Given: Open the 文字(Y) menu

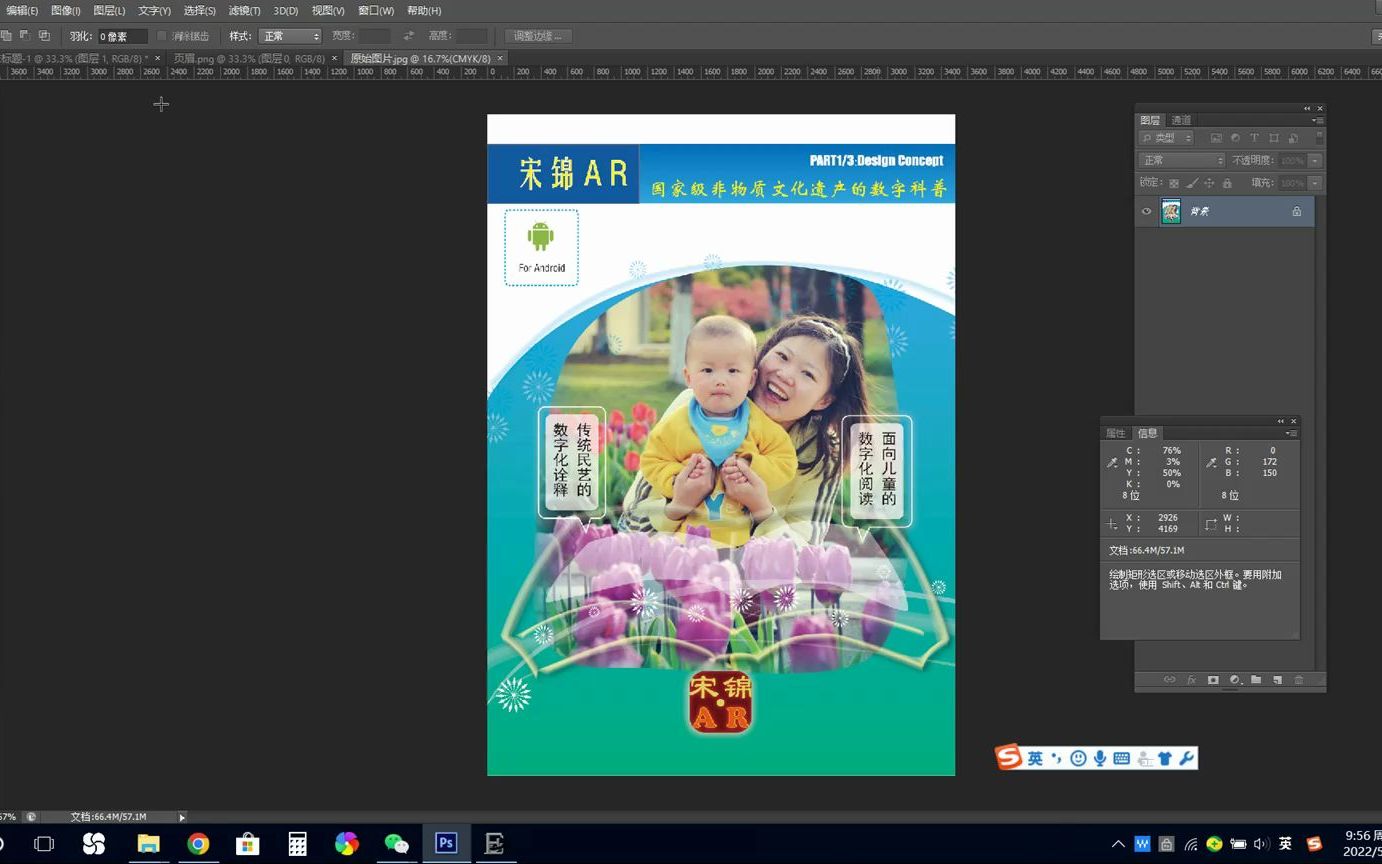Looking at the screenshot, I should point(154,11).
